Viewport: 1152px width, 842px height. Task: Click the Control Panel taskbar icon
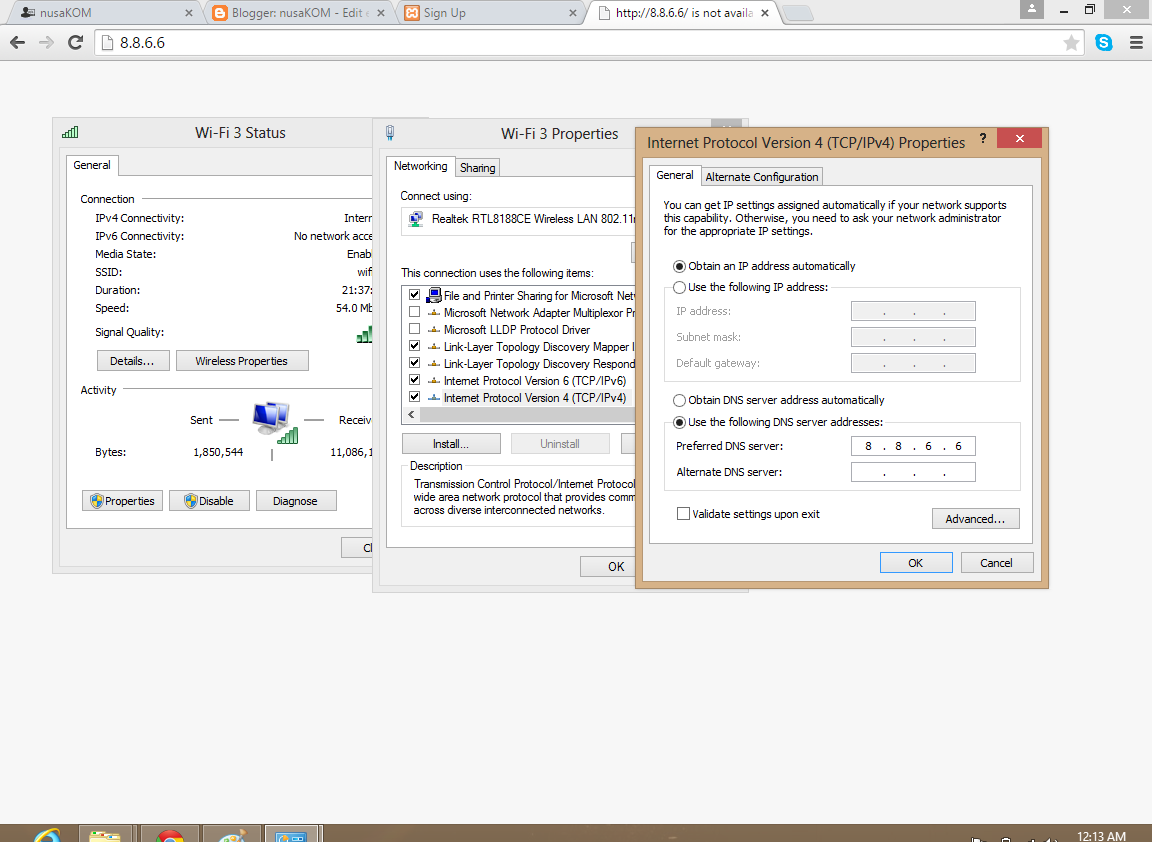(x=290, y=835)
